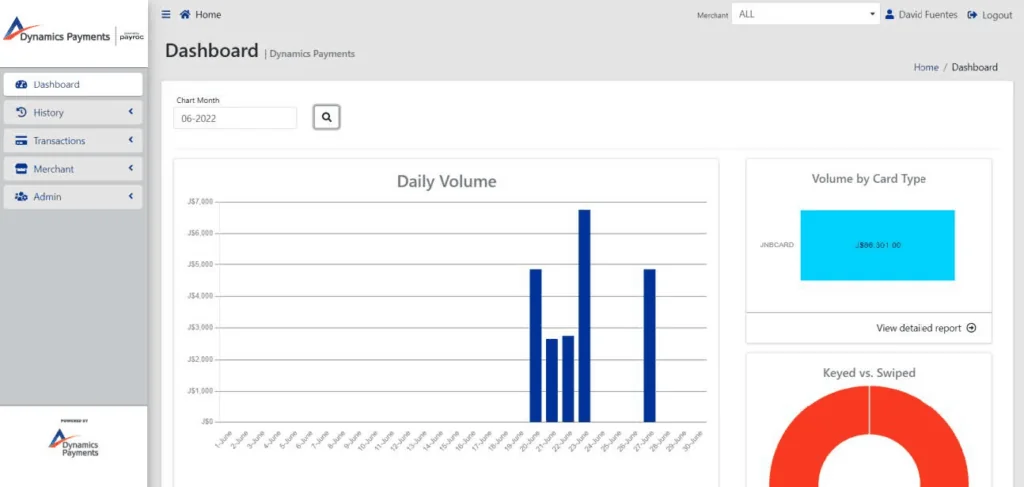The width and height of the screenshot is (1024, 487).
Task: Select Dashboard in the sidebar
Action: click(x=72, y=84)
